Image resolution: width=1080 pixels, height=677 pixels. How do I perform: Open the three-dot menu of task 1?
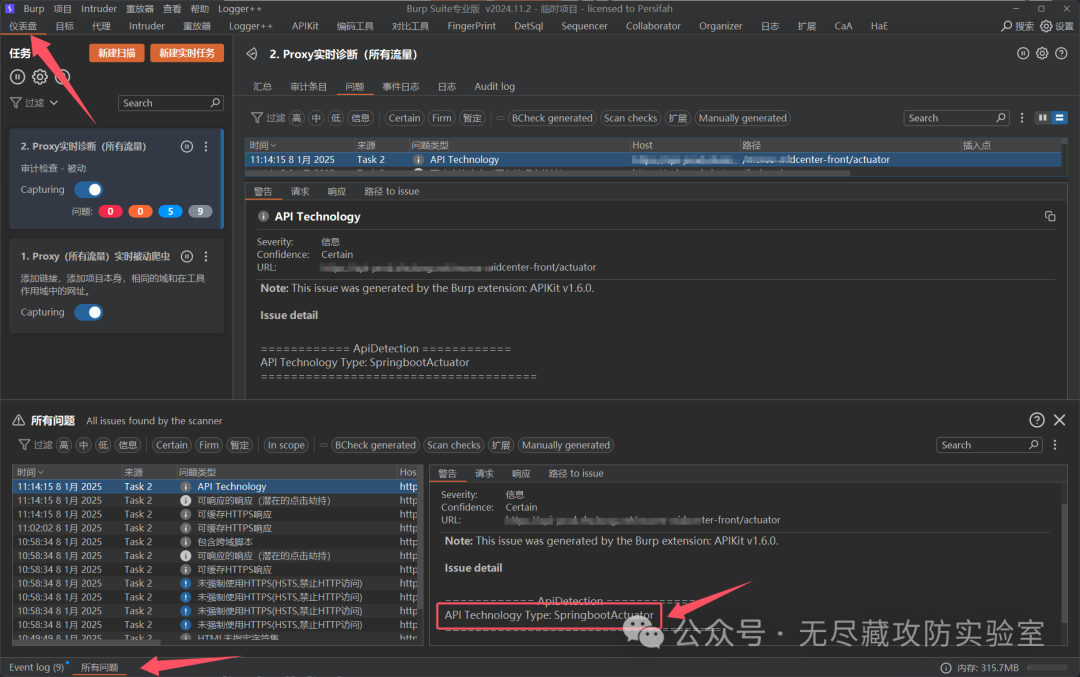[x=206, y=256]
